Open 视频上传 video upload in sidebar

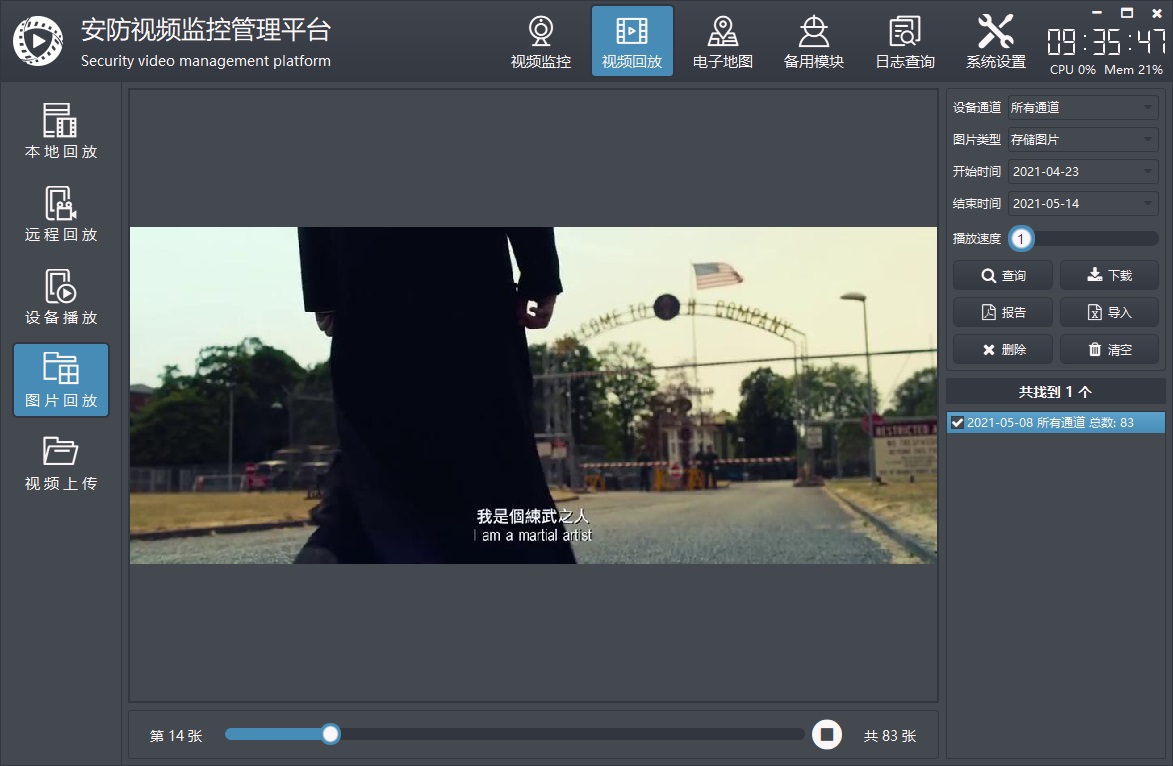61,463
